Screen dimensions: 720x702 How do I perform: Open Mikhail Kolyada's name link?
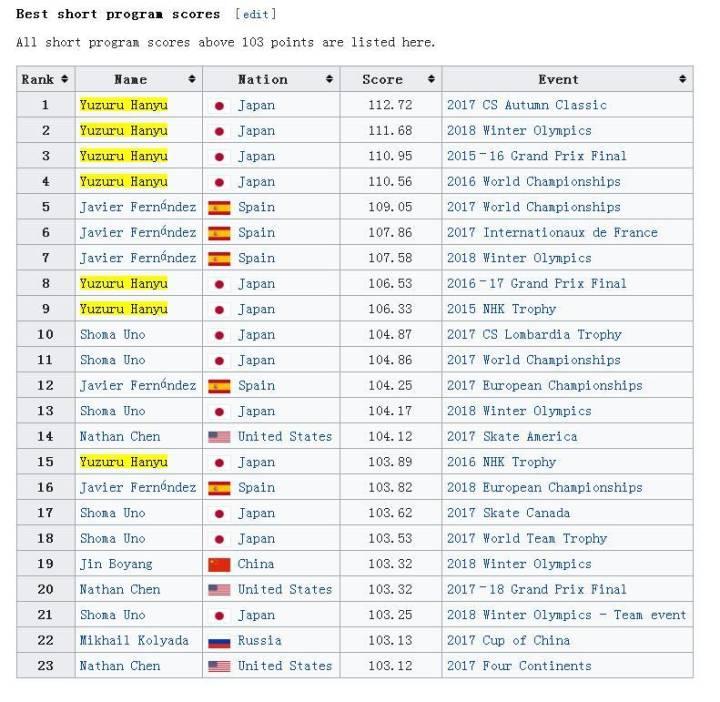coord(134,640)
